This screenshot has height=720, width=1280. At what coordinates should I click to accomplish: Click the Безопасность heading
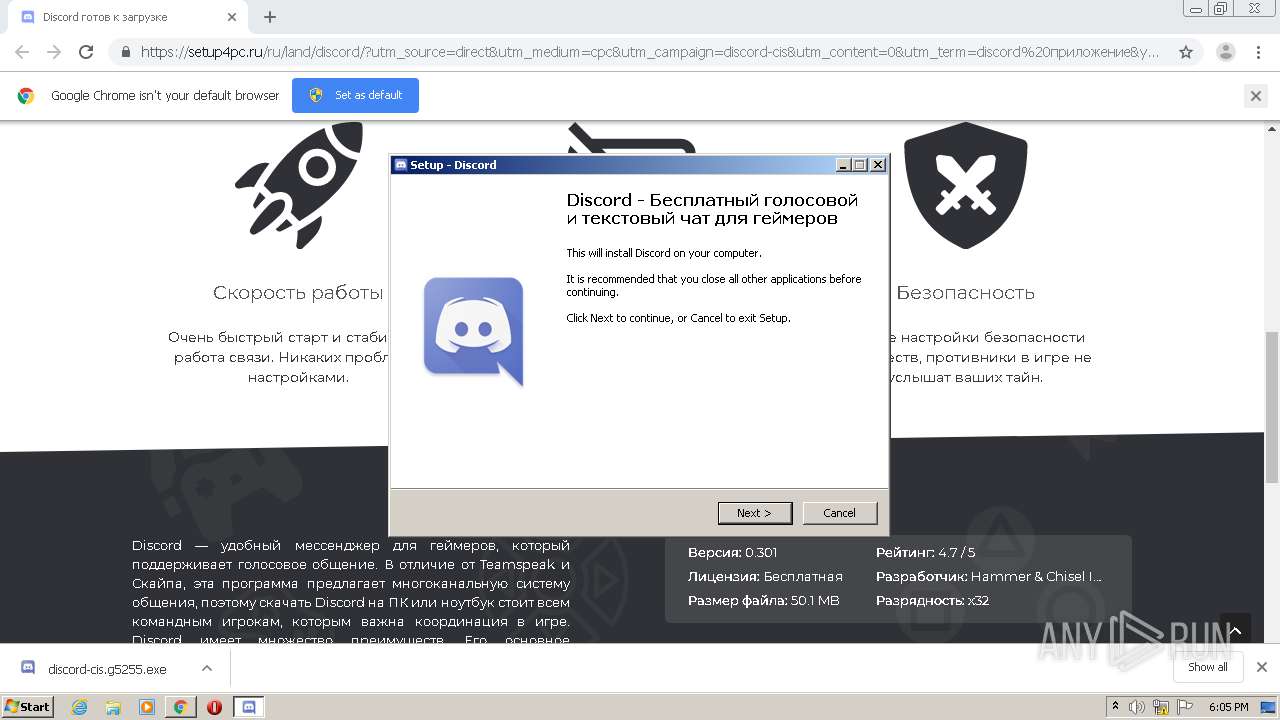[966, 293]
